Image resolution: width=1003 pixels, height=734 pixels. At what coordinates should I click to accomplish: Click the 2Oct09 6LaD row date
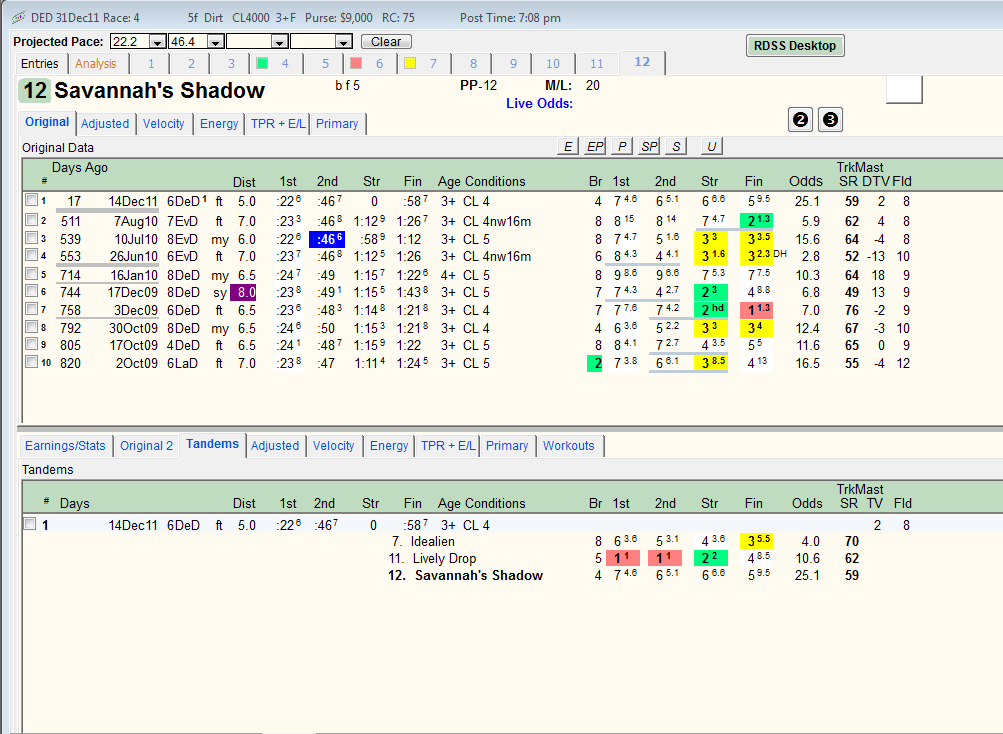coord(136,363)
